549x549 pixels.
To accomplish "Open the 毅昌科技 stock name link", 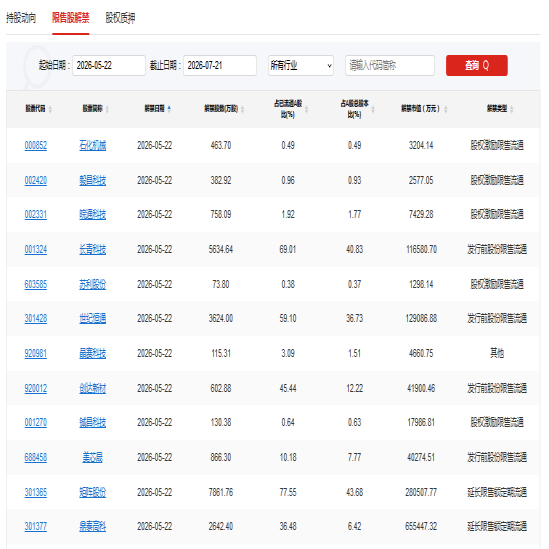I will coord(92,180).
